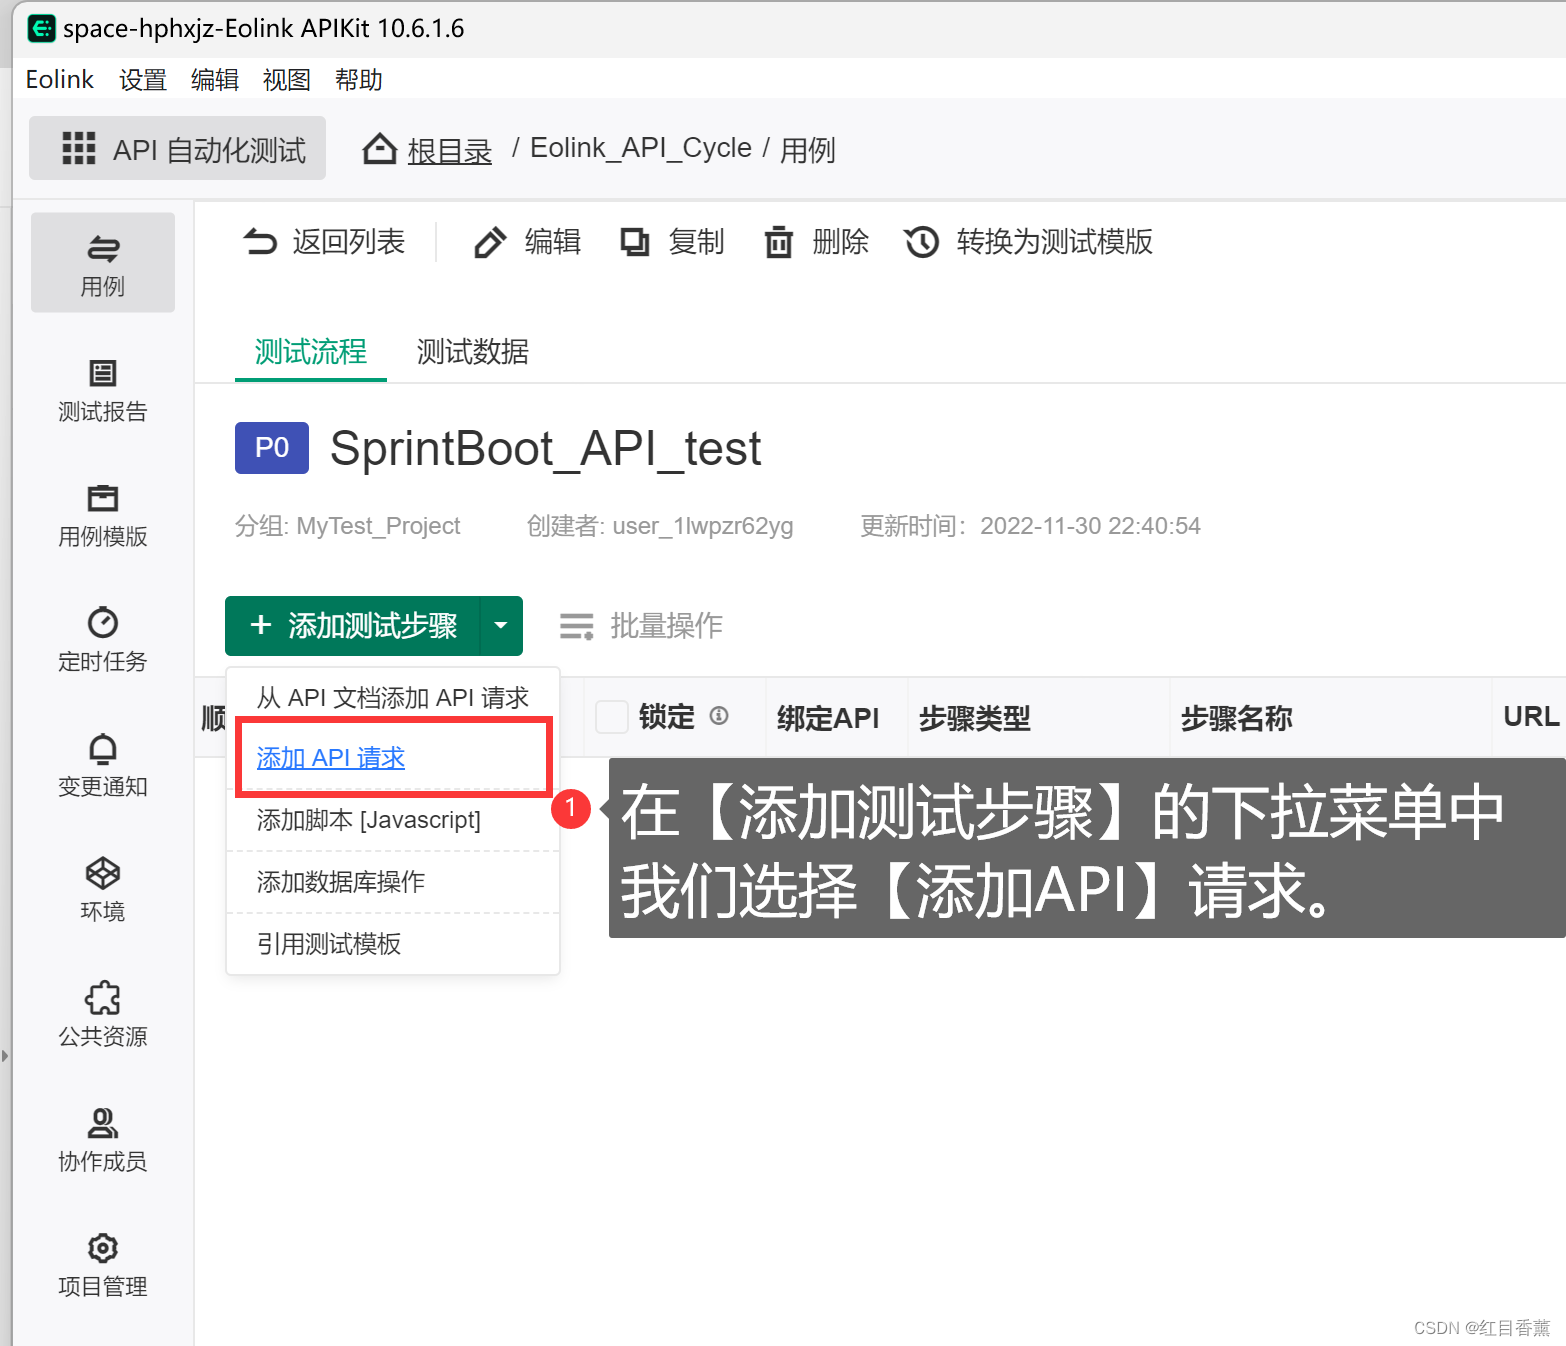Toggle the 锁定 header checkbox
Screen dimensions: 1566x1346
tap(611, 716)
